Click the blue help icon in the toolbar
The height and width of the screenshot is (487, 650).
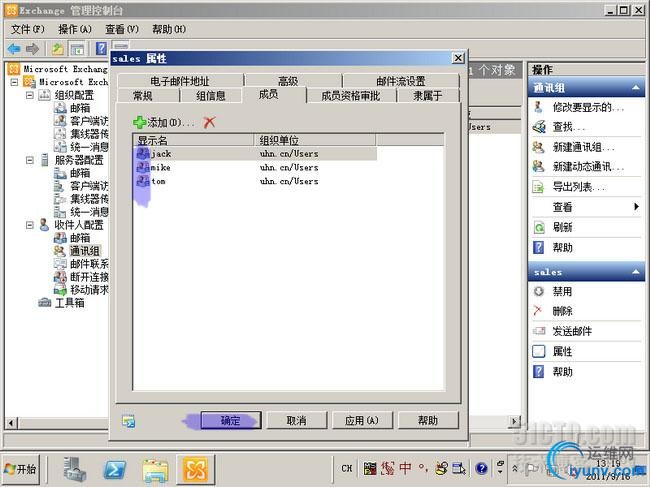101,48
